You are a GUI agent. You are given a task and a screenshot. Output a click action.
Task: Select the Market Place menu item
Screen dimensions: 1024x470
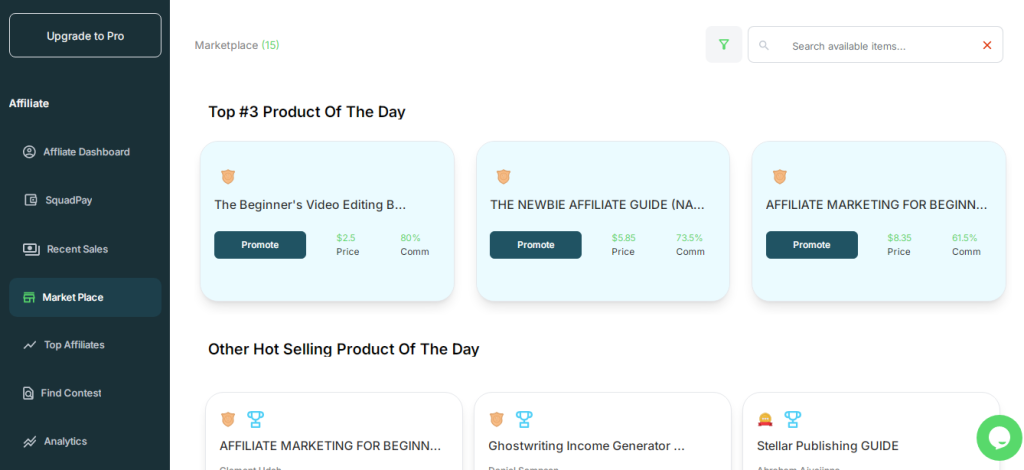(x=85, y=297)
